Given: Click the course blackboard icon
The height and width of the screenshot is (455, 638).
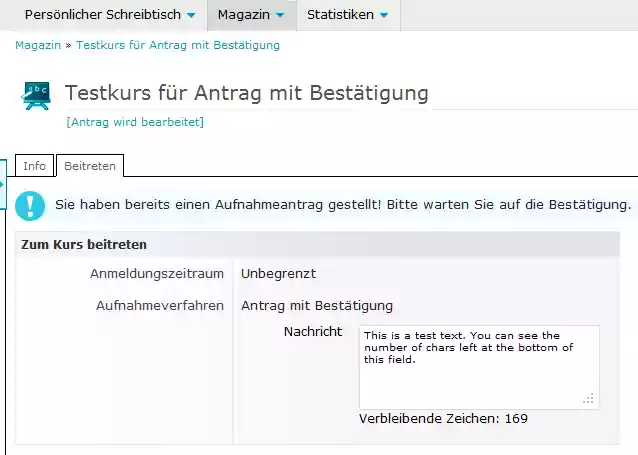Looking at the screenshot, I should tap(36, 95).
